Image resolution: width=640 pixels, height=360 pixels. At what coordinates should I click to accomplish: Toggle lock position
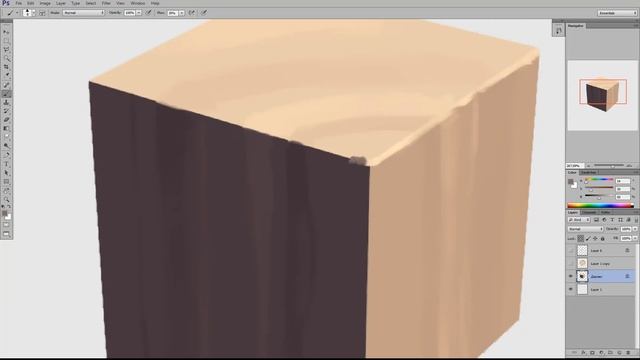point(595,239)
